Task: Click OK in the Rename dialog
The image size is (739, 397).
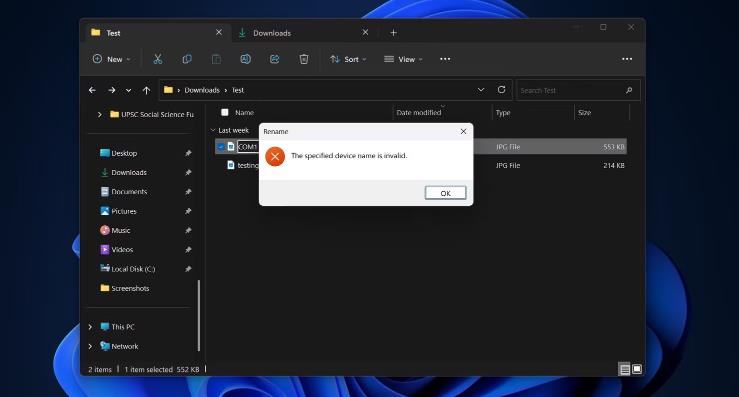Action: [445, 193]
